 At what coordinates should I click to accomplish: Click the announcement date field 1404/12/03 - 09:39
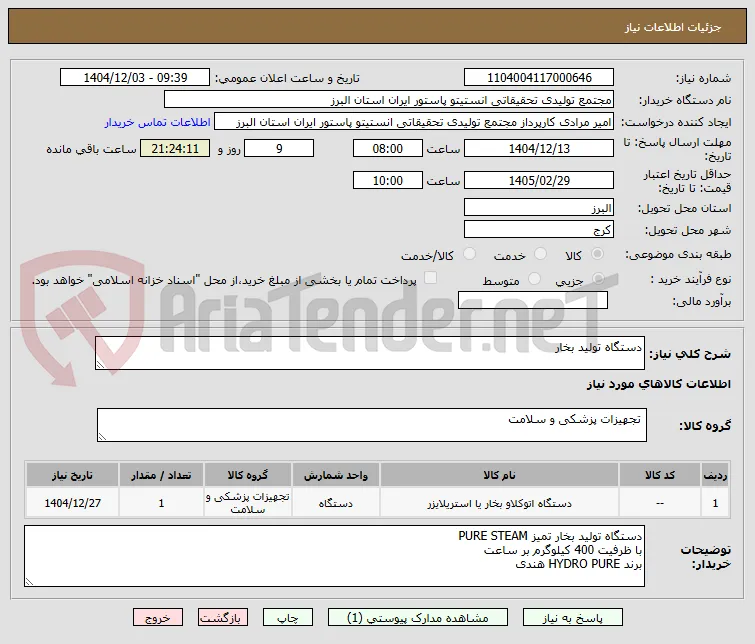pyautogui.click(x=135, y=78)
